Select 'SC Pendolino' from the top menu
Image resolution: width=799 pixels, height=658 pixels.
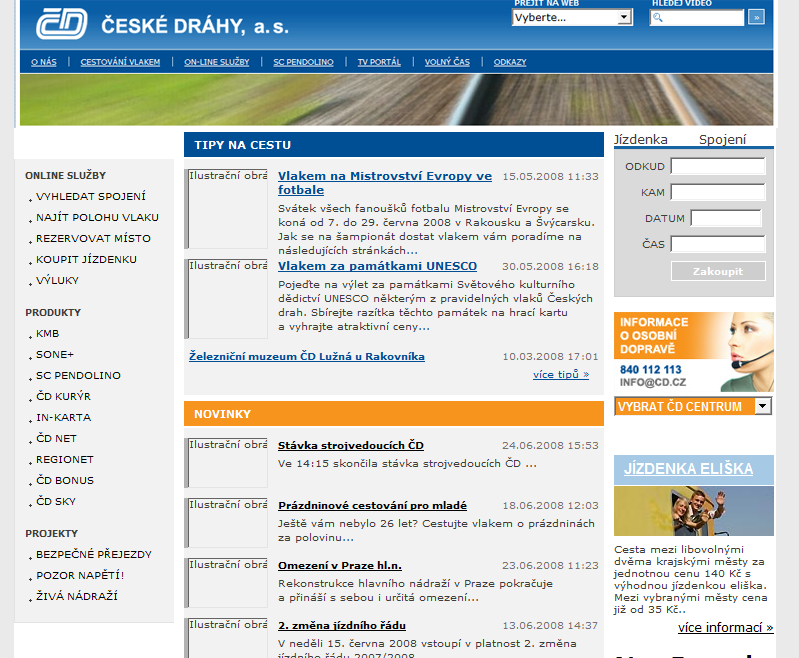[303, 62]
